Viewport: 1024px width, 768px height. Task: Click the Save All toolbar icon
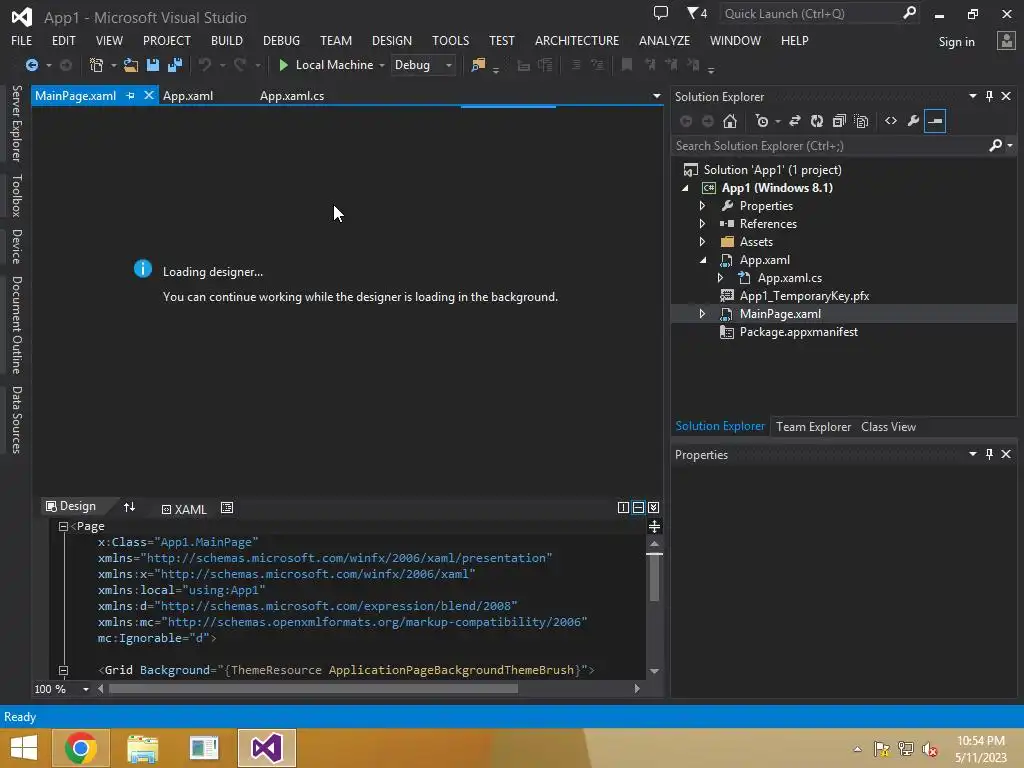[x=174, y=65]
